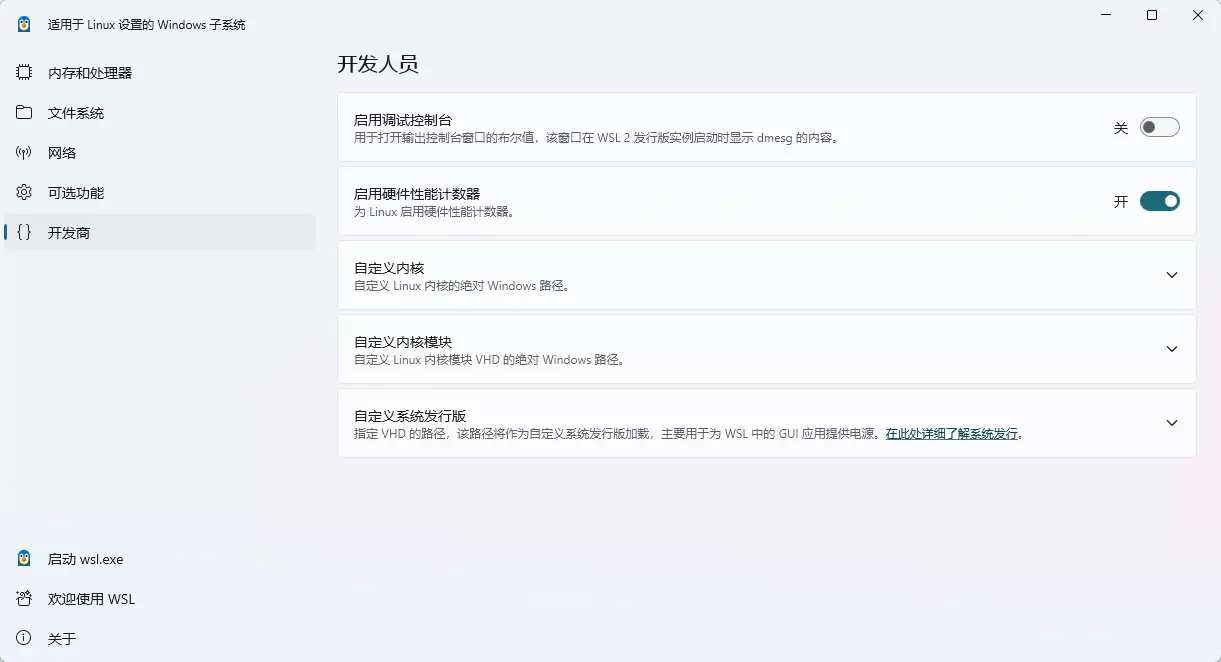This screenshot has width=1221, height=662.
Task: Follow the 在此处详细了解系统发行 link
Action: tap(951, 434)
